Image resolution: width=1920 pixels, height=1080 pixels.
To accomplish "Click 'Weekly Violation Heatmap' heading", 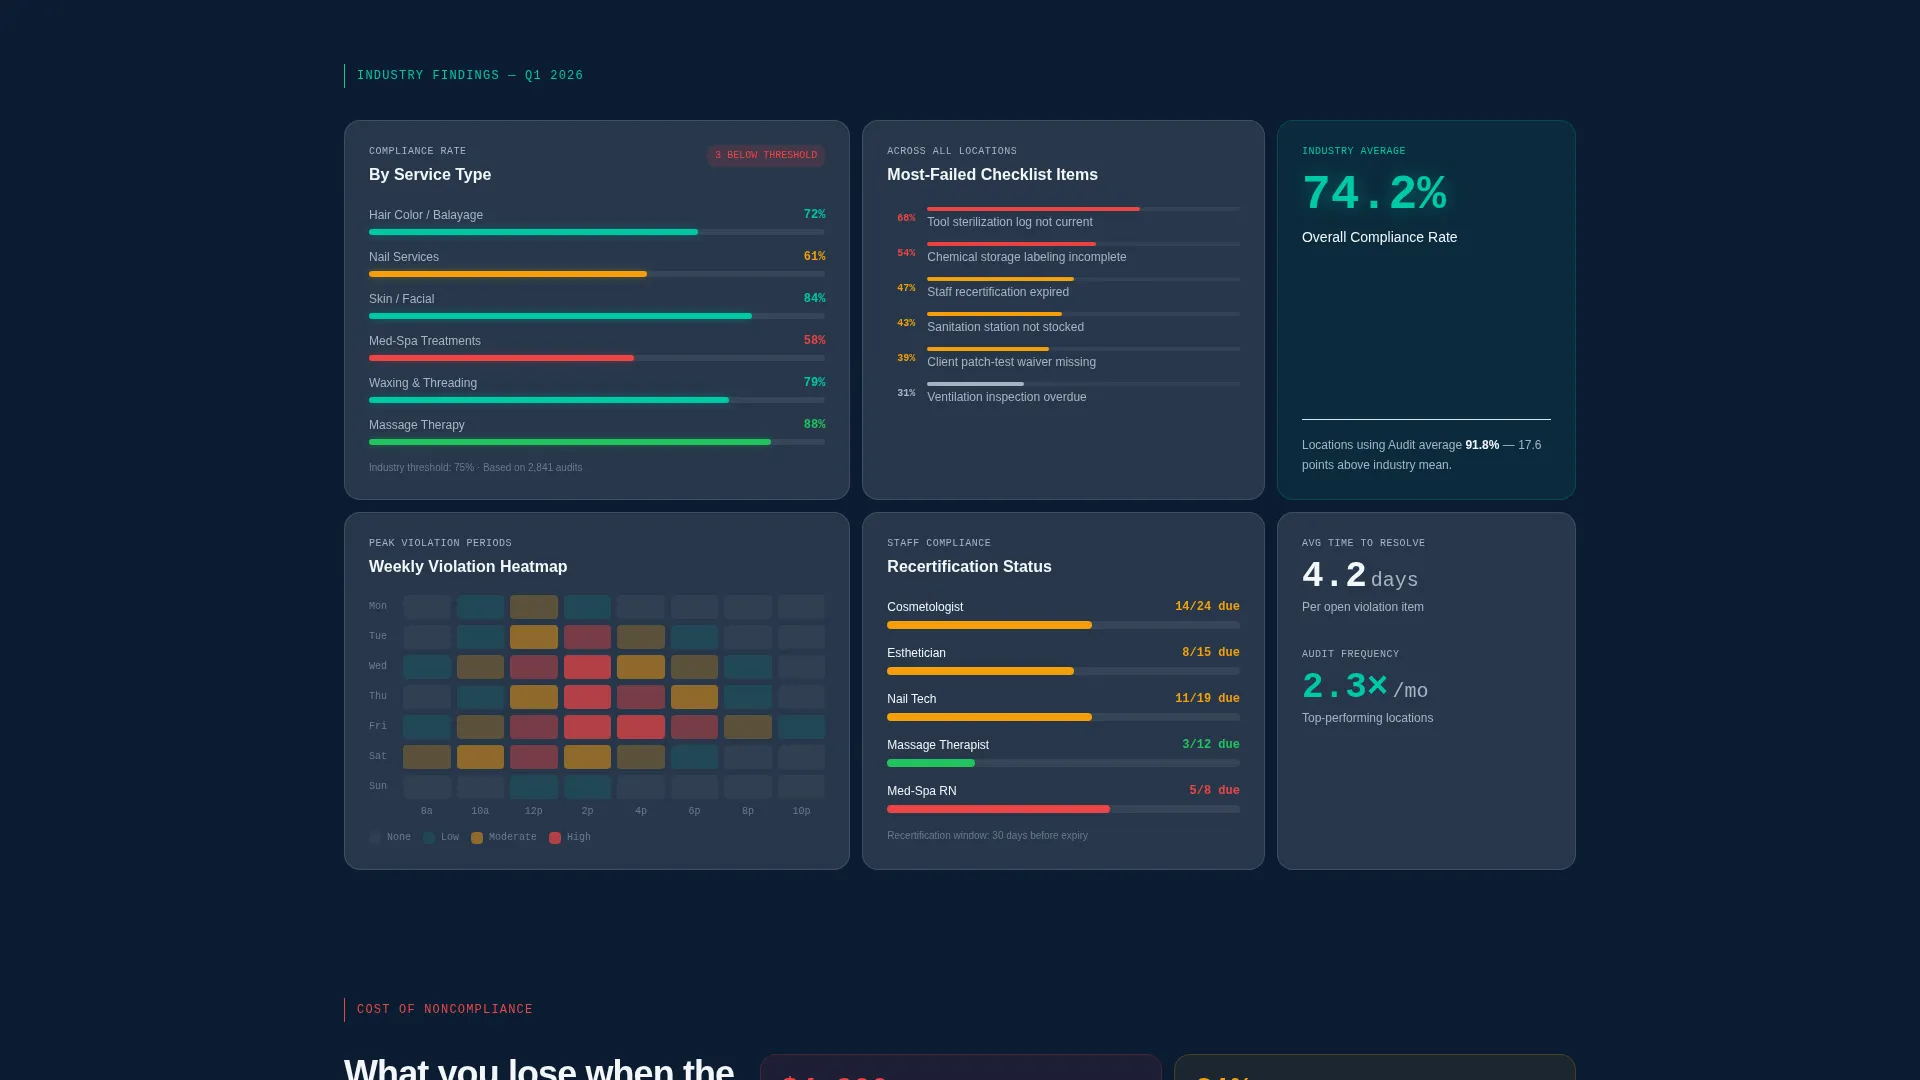I will (x=468, y=567).
